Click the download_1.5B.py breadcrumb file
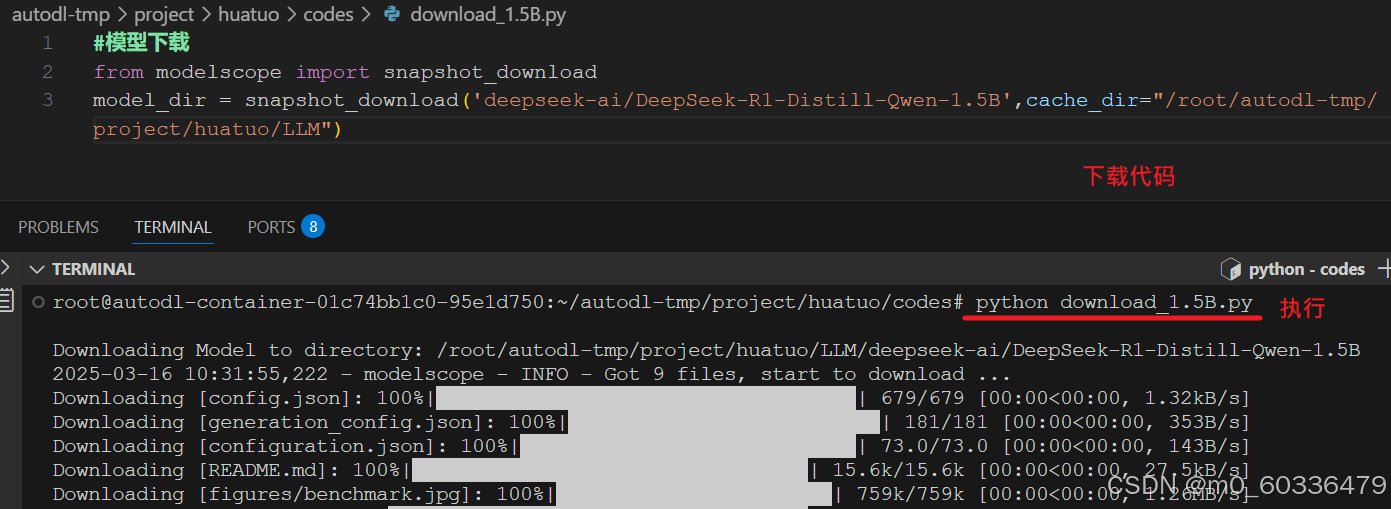 point(488,14)
